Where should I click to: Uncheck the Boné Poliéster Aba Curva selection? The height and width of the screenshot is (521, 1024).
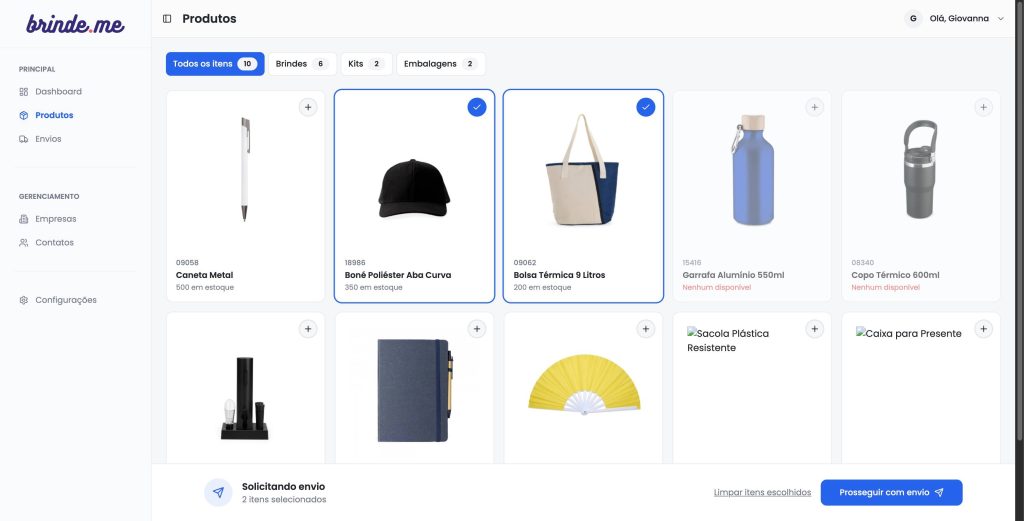click(477, 107)
